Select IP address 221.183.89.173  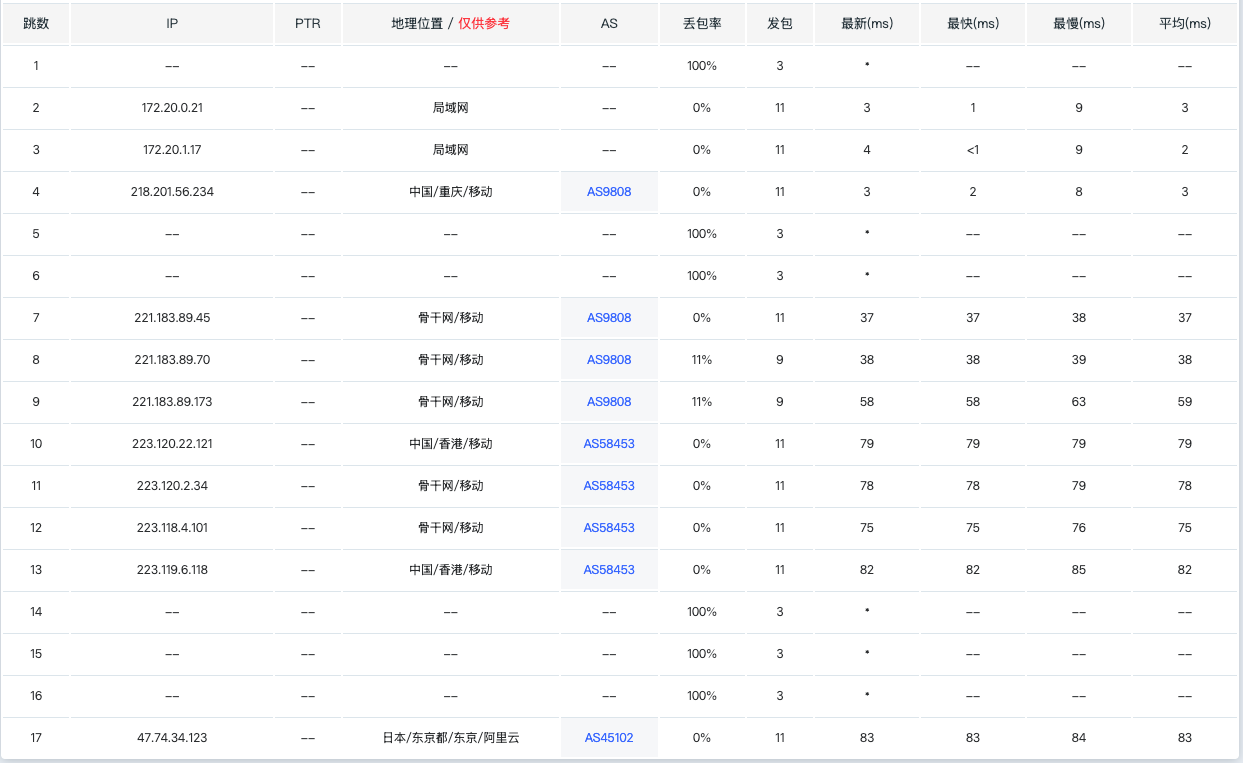click(x=172, y=402)
